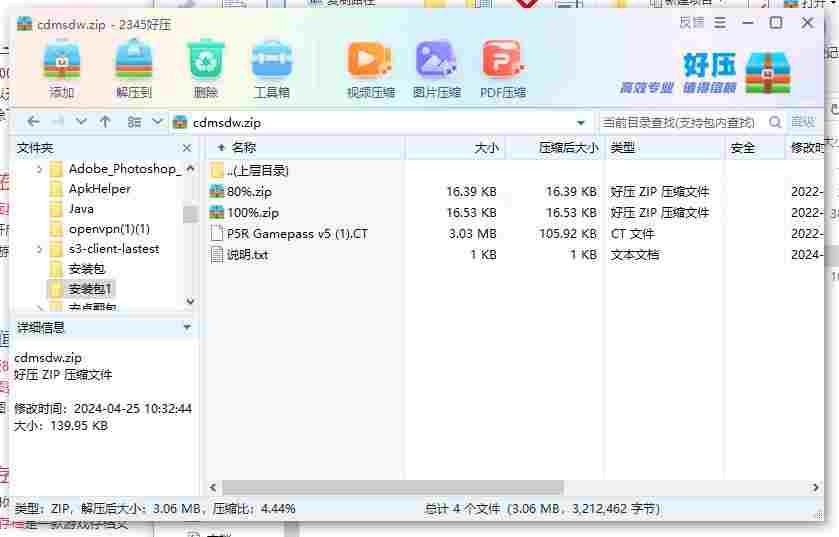Click folder tree scroll-up arrow
This screenshot has height=537, width=839.
click(x=190, y=168)
